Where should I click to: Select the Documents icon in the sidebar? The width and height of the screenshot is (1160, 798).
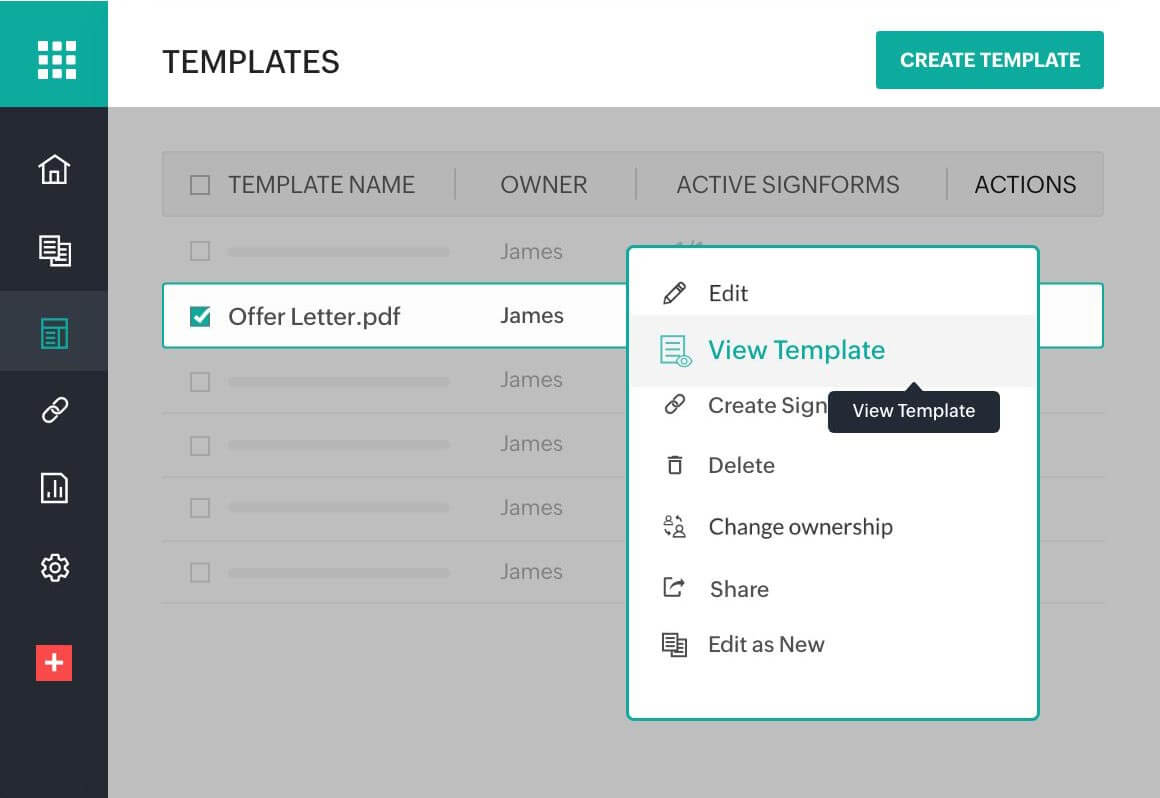click(x=54, y=252)
